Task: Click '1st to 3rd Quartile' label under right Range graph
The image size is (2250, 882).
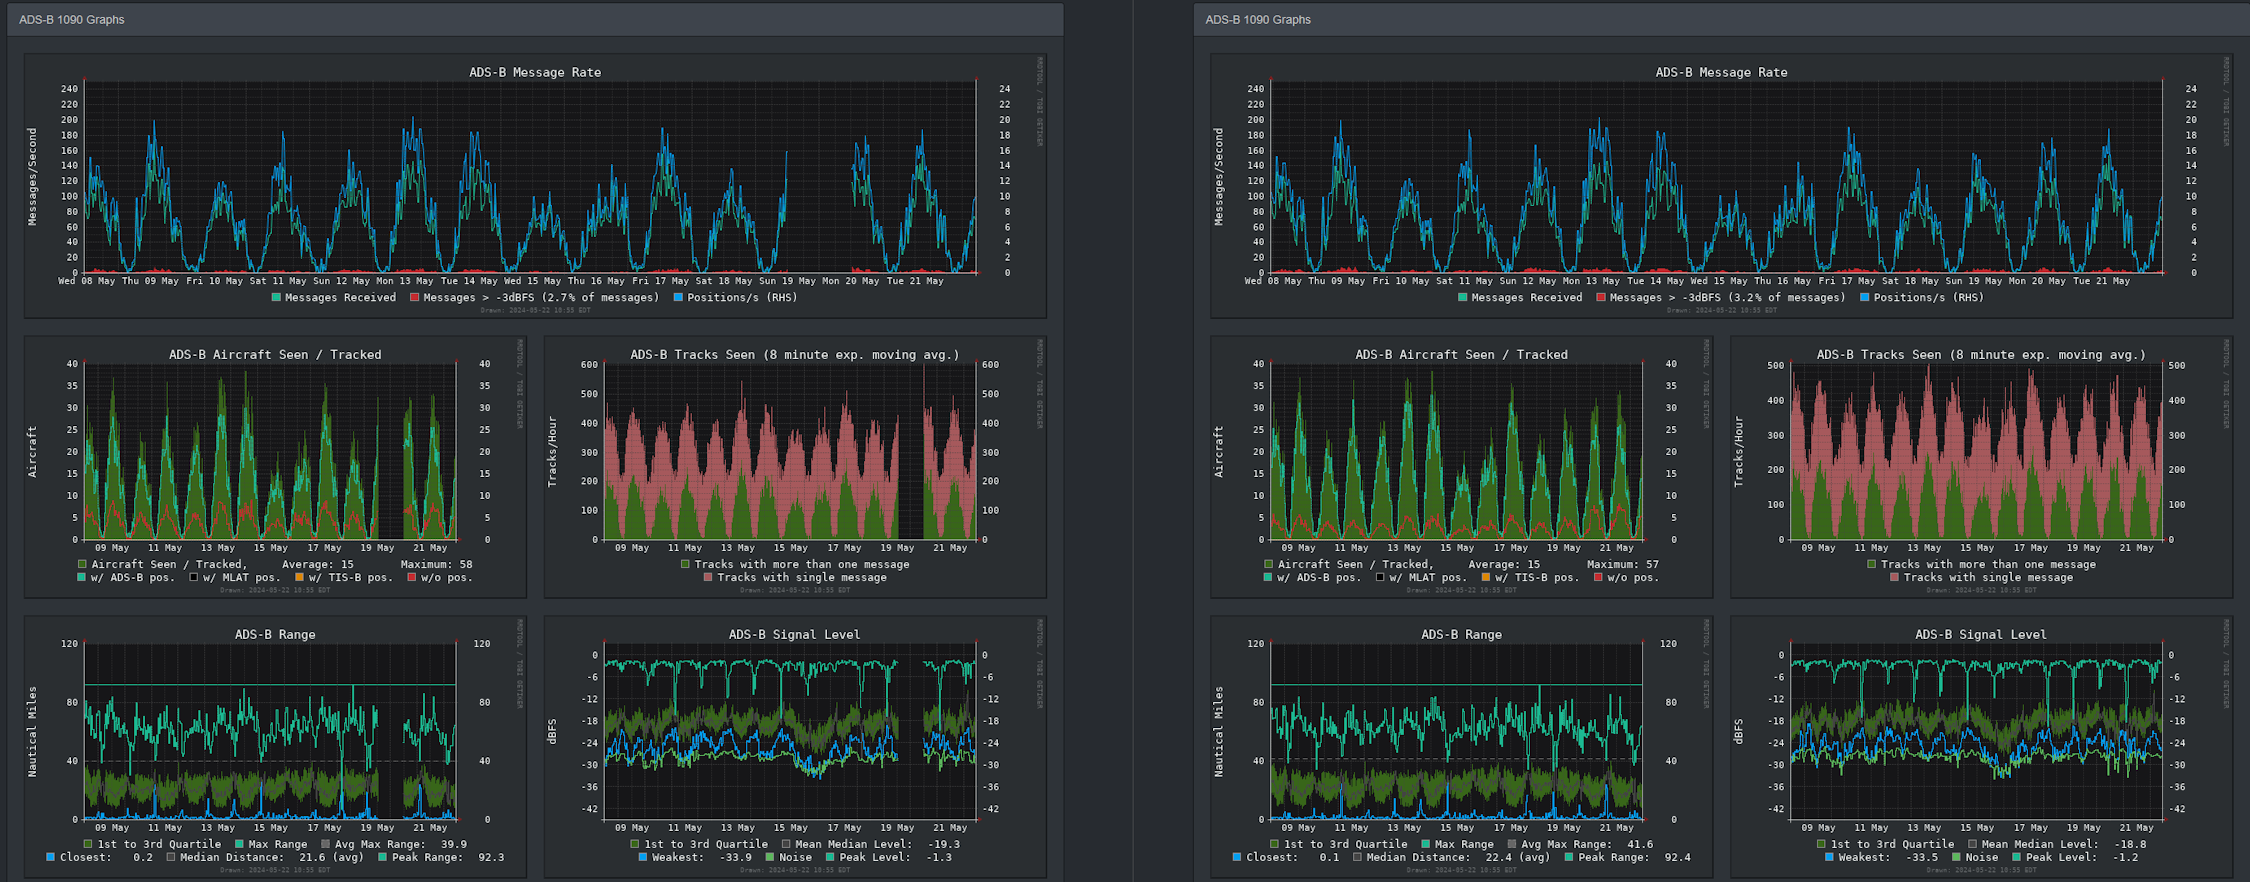Action: (1346, 844)
